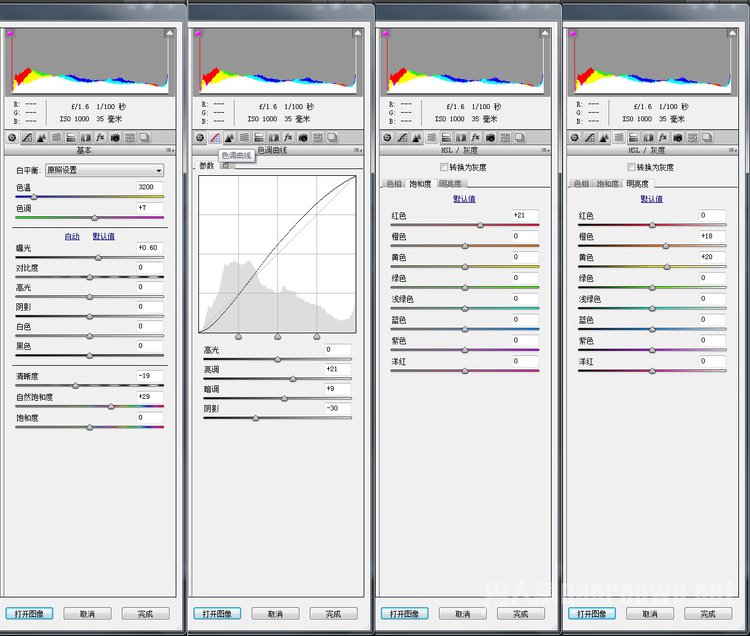Click the 色温 temperature slider track

90,197
